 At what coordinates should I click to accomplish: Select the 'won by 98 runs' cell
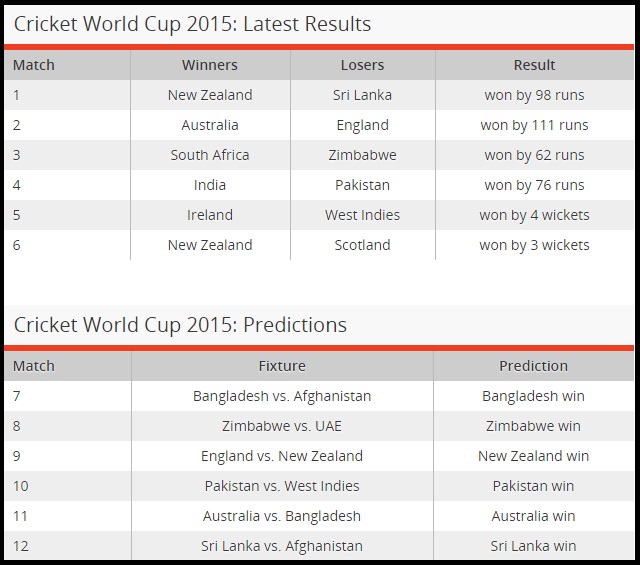534,95
